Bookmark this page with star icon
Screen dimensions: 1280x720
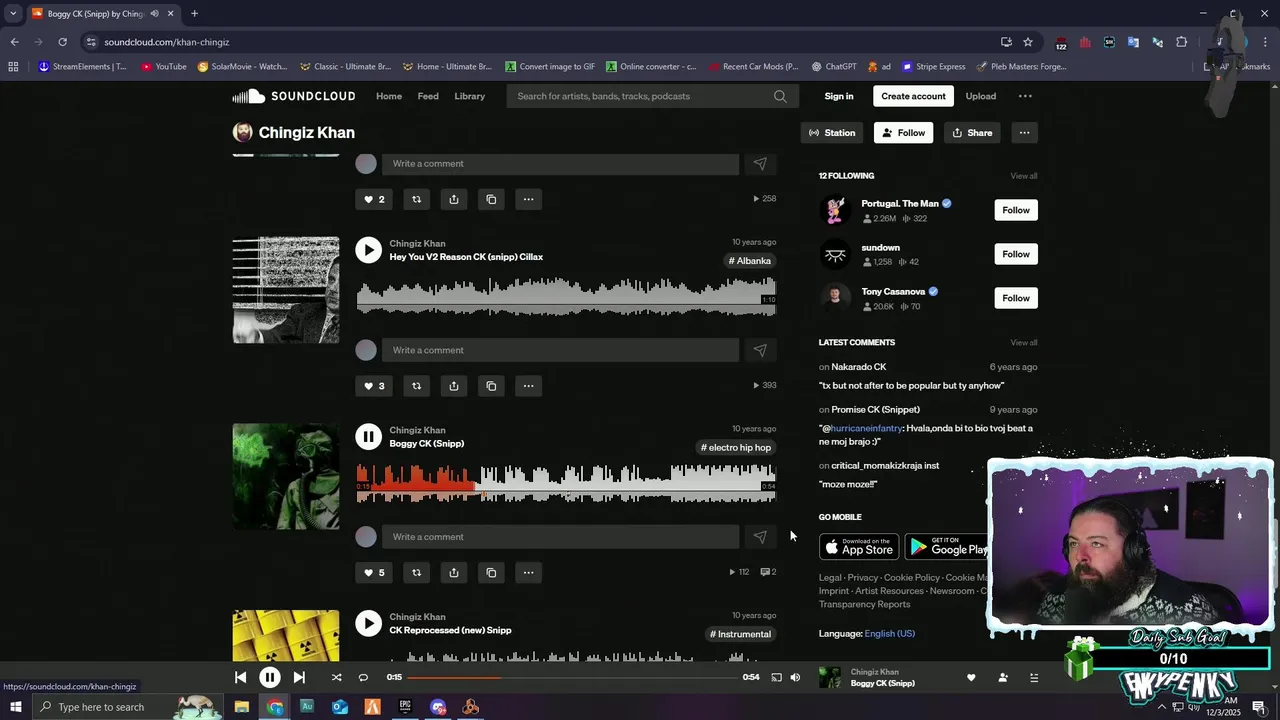click(1028, 42)
